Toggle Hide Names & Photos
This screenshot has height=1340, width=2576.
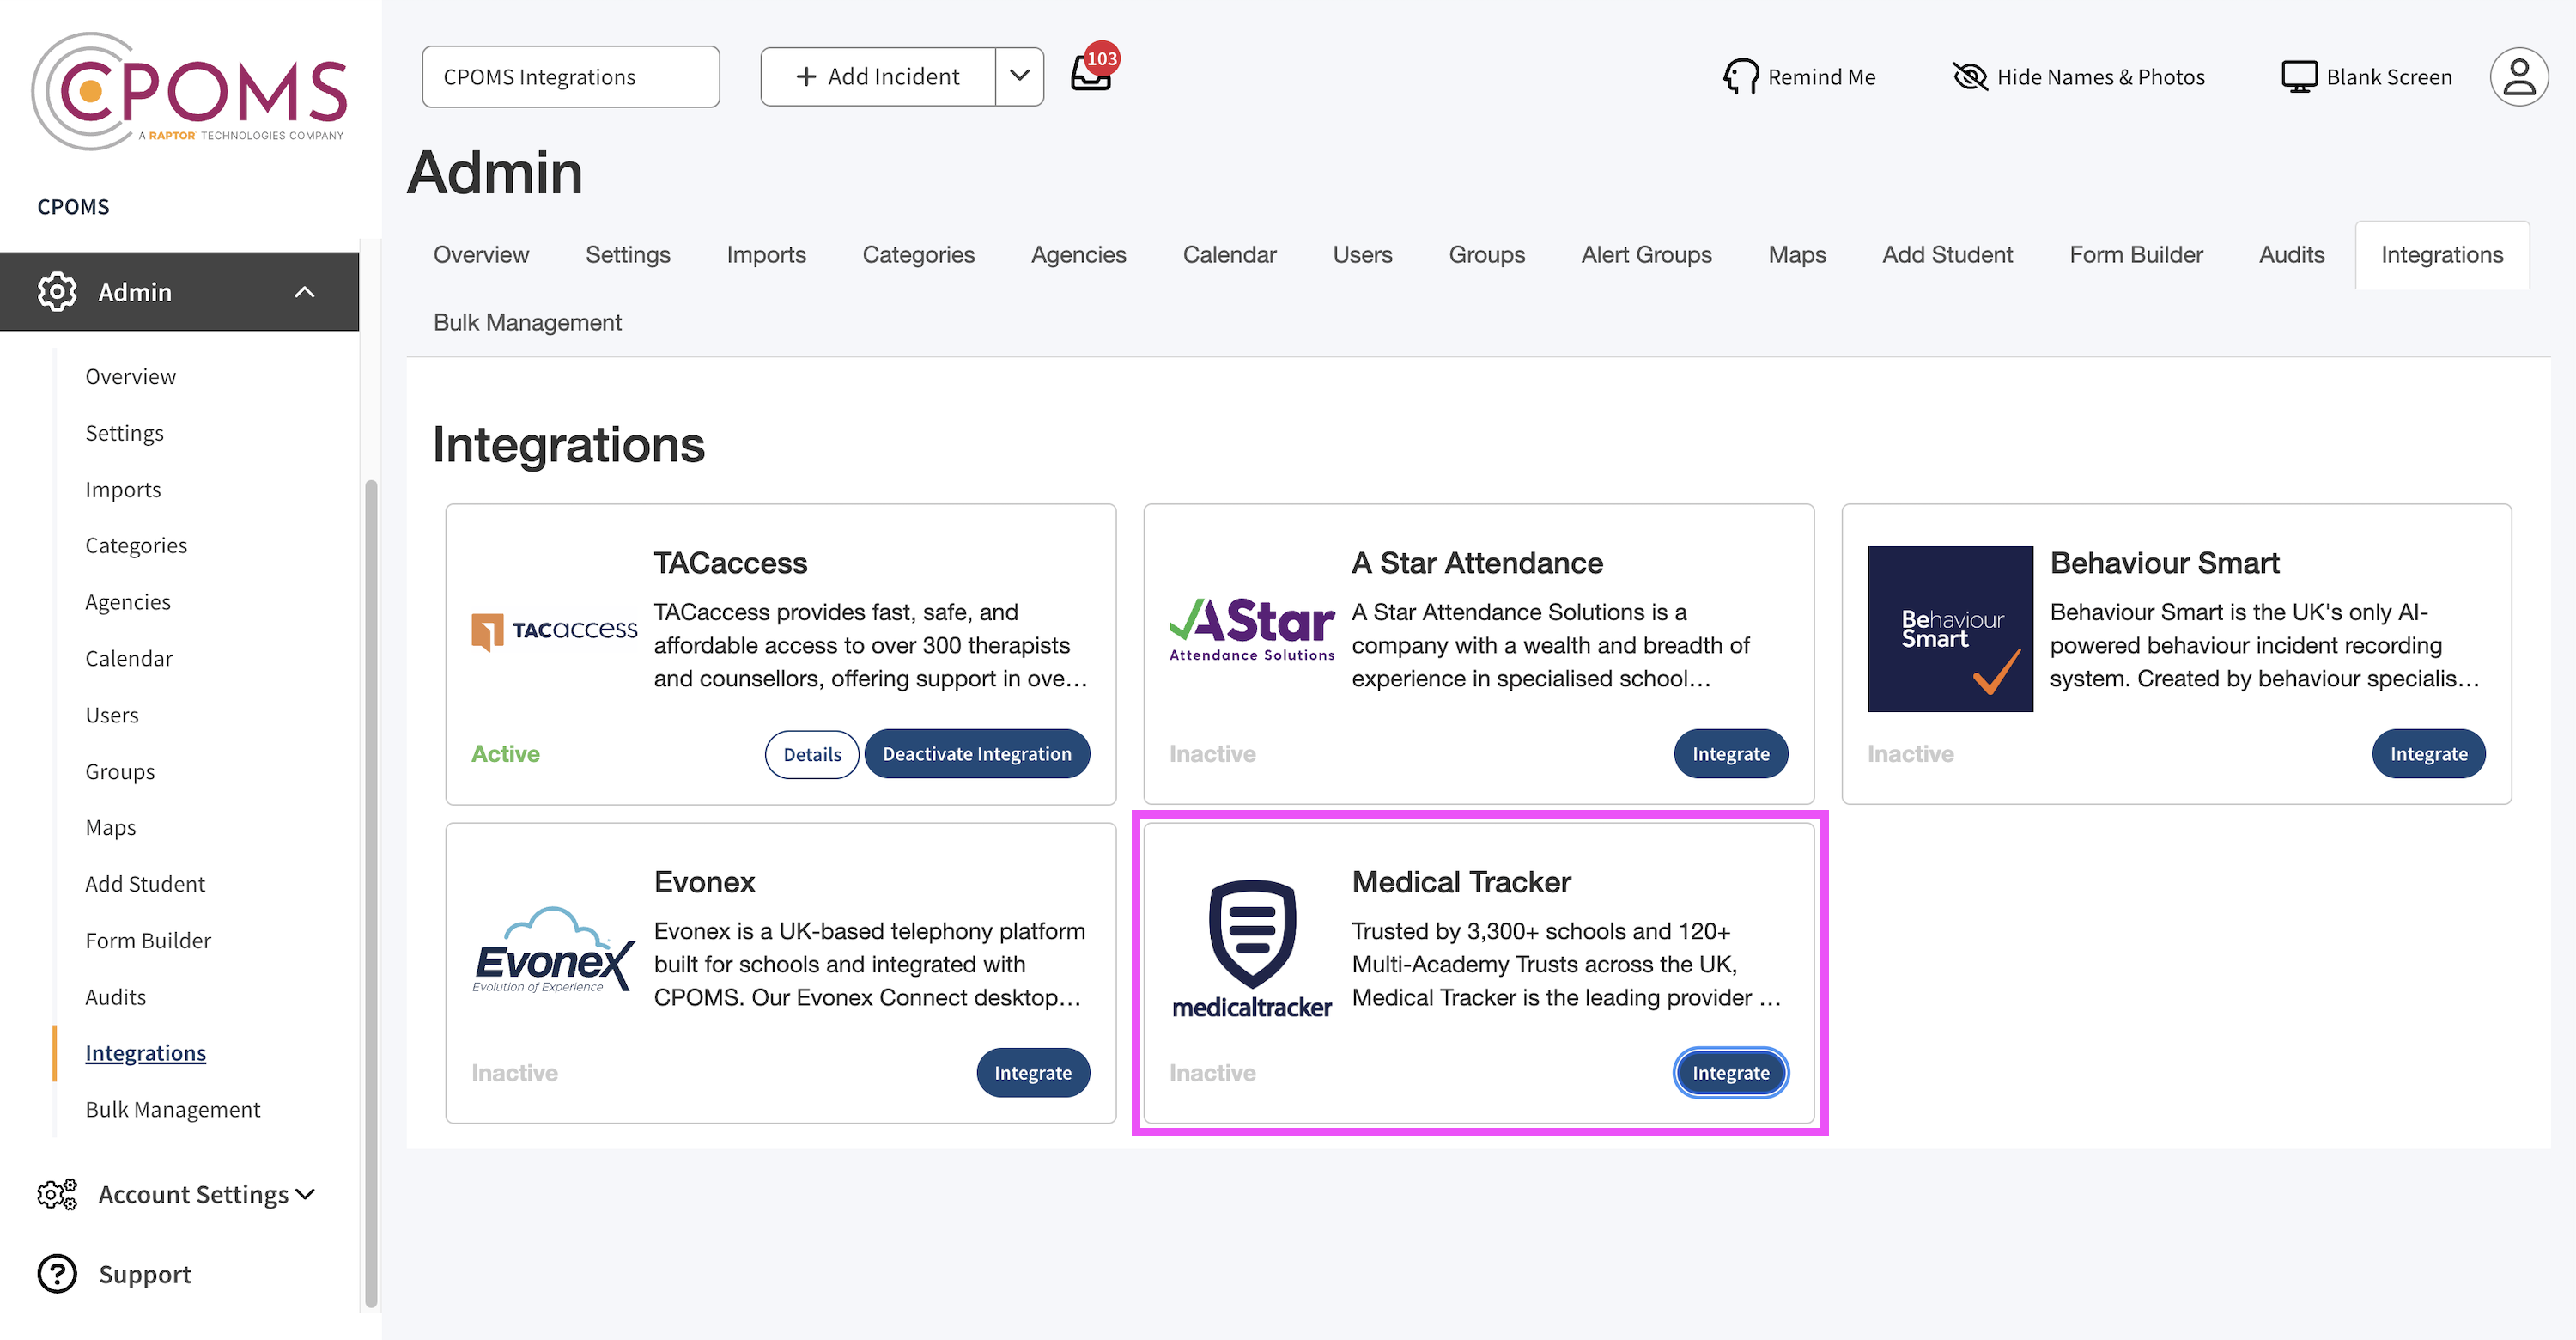click(2078, 77)
